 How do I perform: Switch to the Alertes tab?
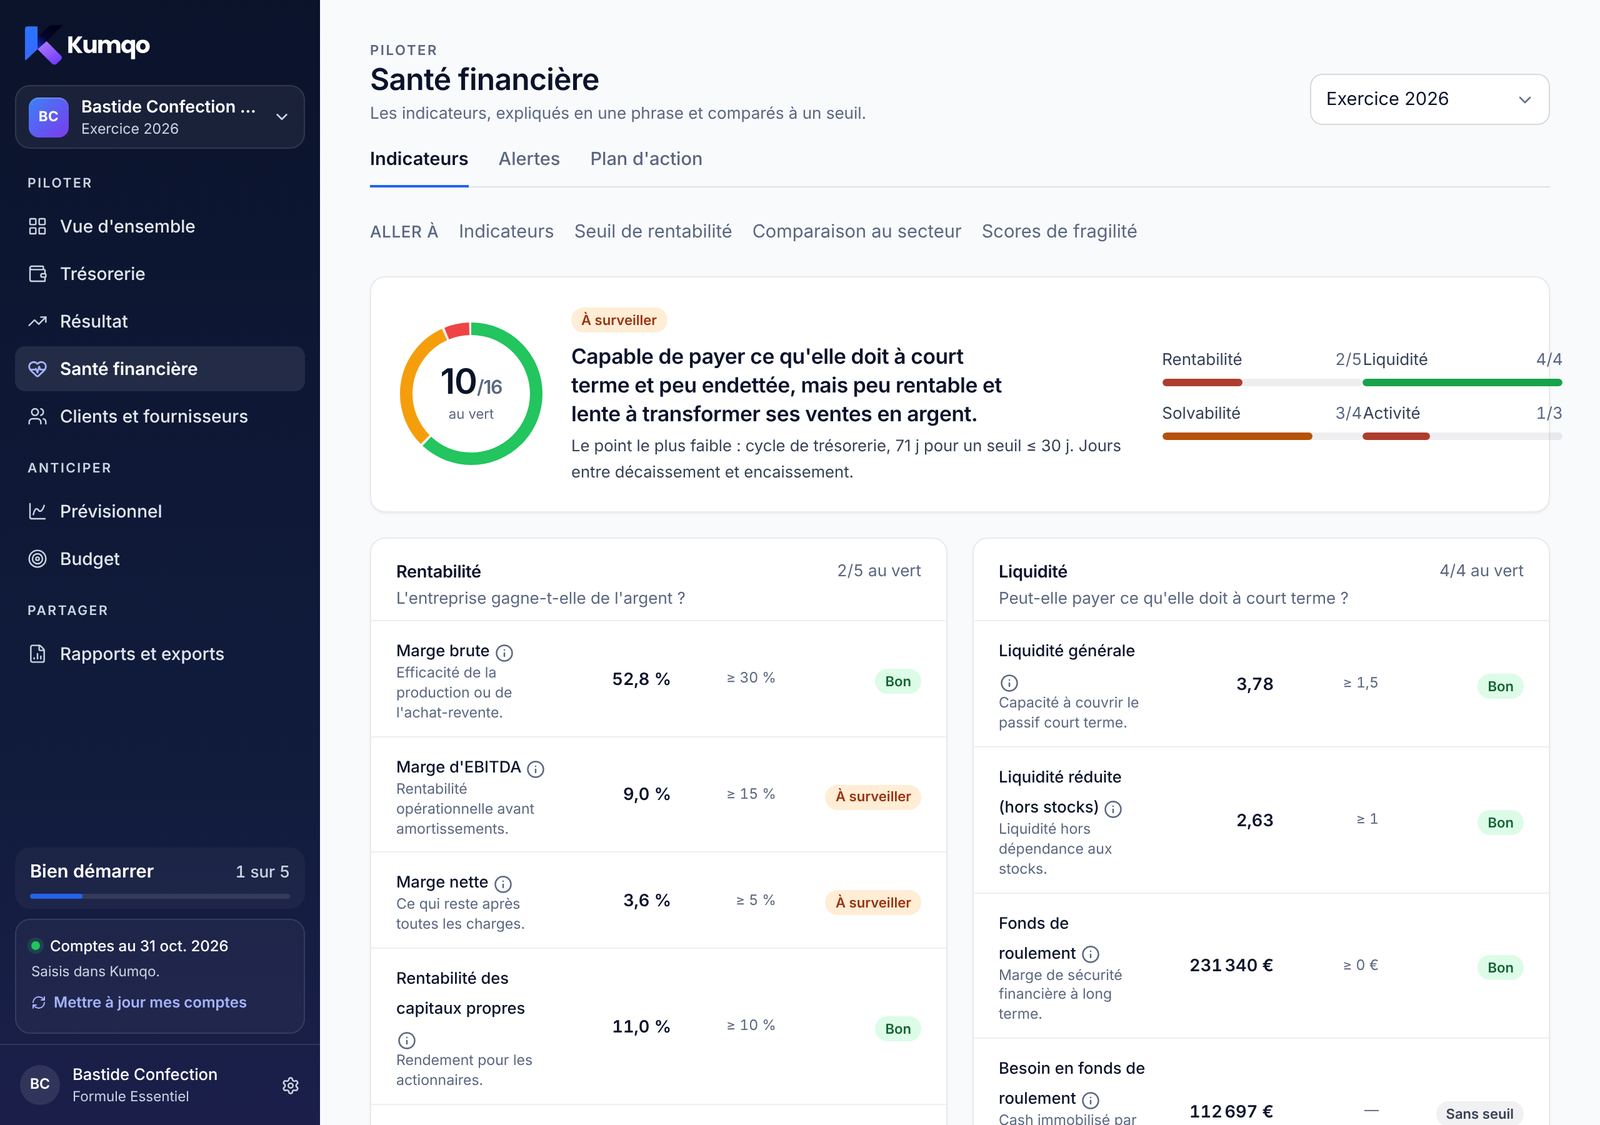(529, 159)
